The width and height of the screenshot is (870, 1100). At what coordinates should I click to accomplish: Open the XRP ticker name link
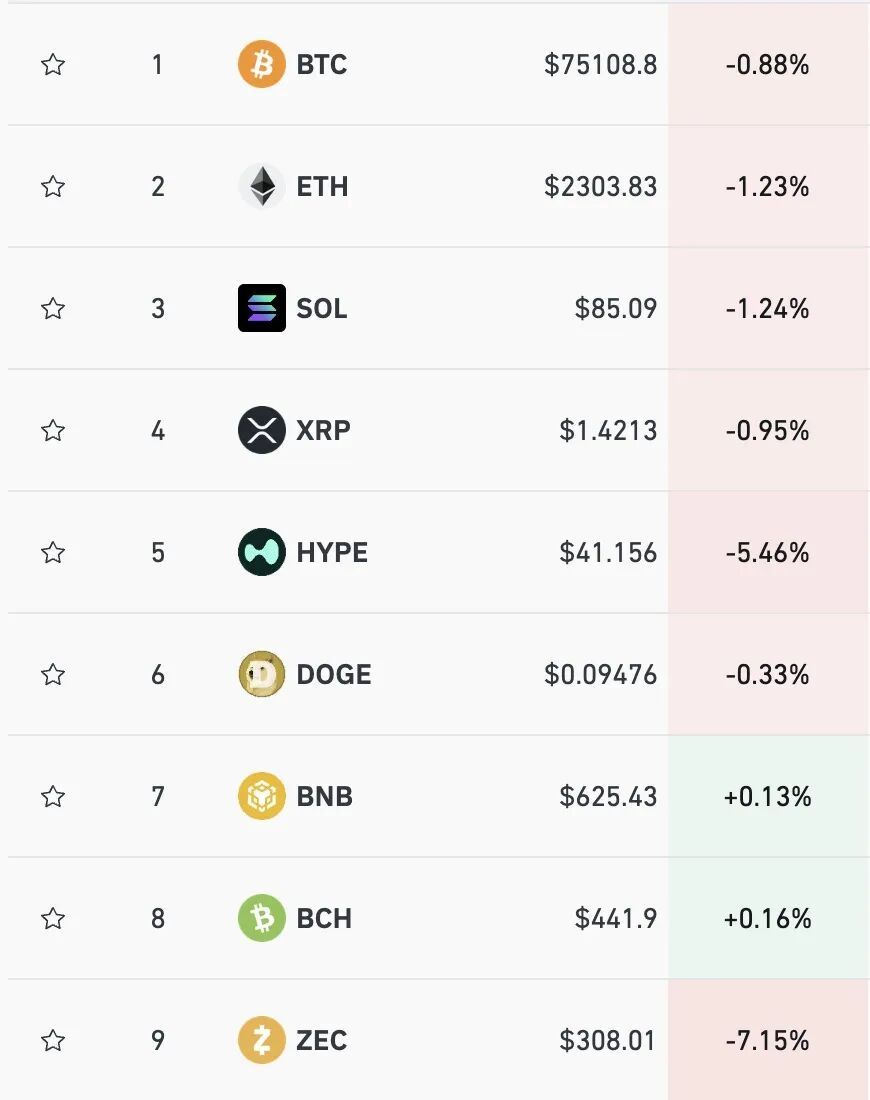pos(323,431)
